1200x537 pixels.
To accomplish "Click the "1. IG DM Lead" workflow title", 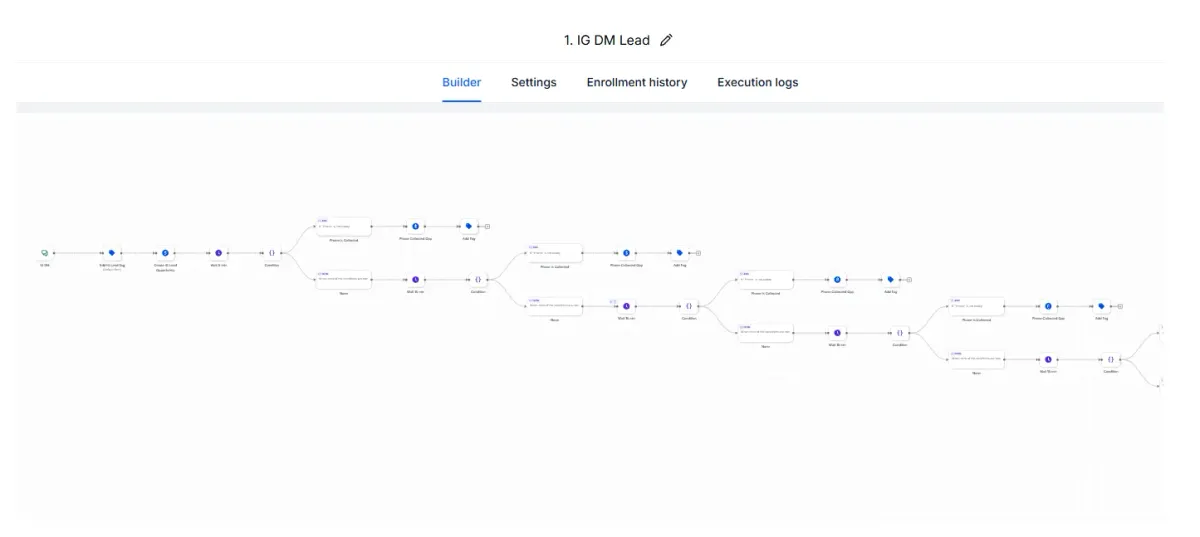I will click(x=606, y=40).
